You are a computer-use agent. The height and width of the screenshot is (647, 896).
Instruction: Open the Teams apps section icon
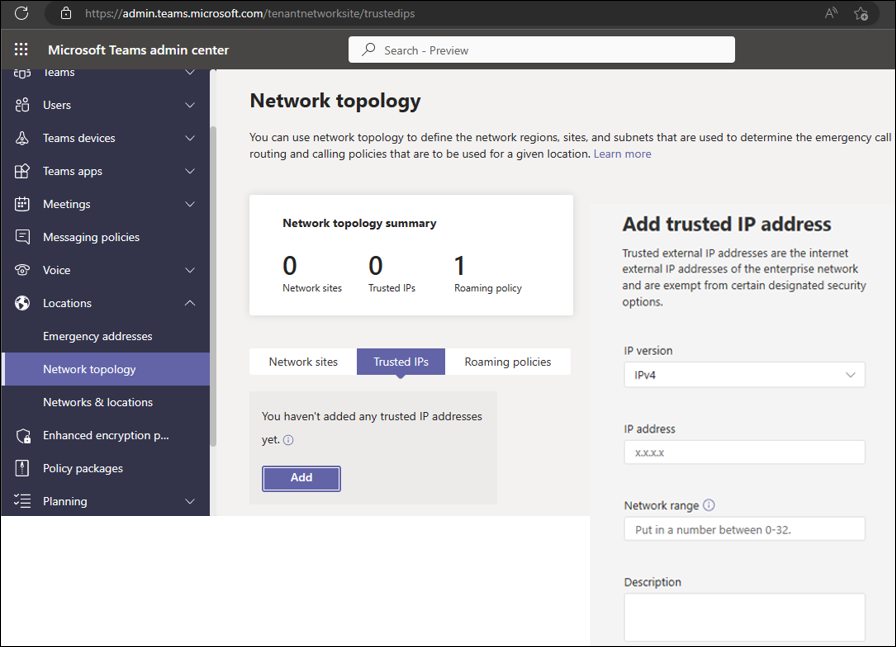(23, 170)
